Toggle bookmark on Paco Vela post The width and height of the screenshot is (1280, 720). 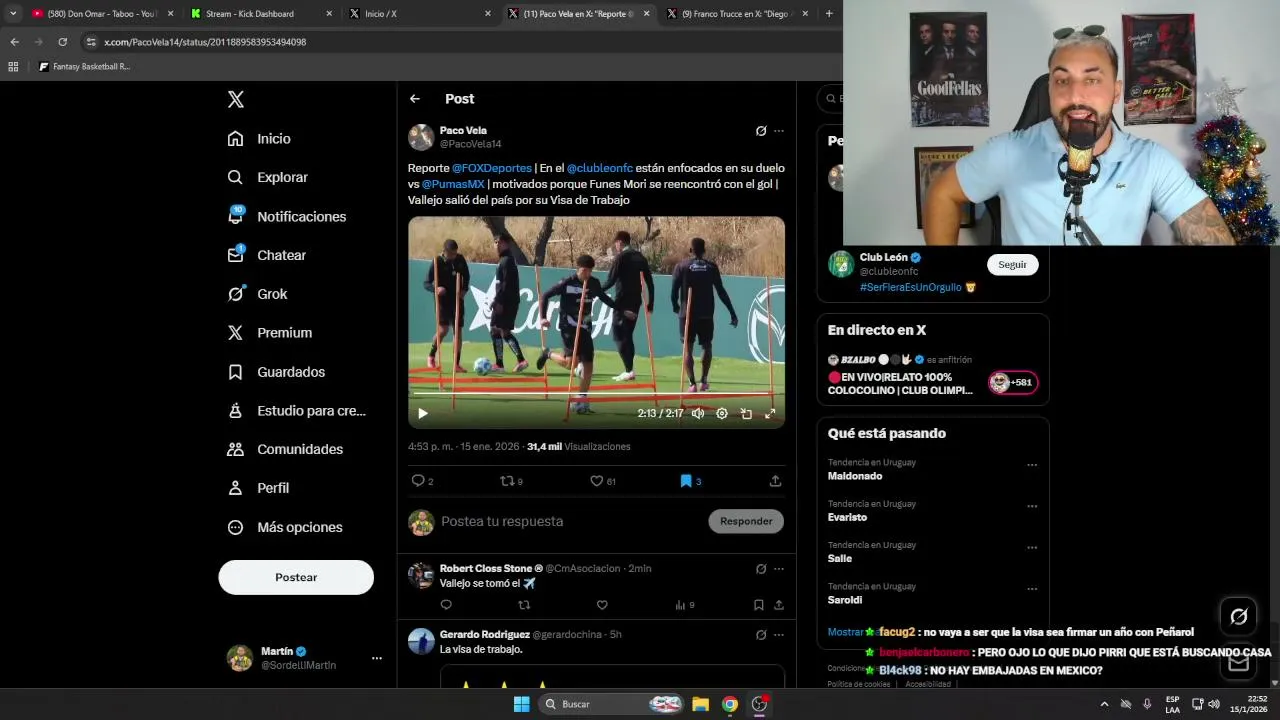[690, 481]
